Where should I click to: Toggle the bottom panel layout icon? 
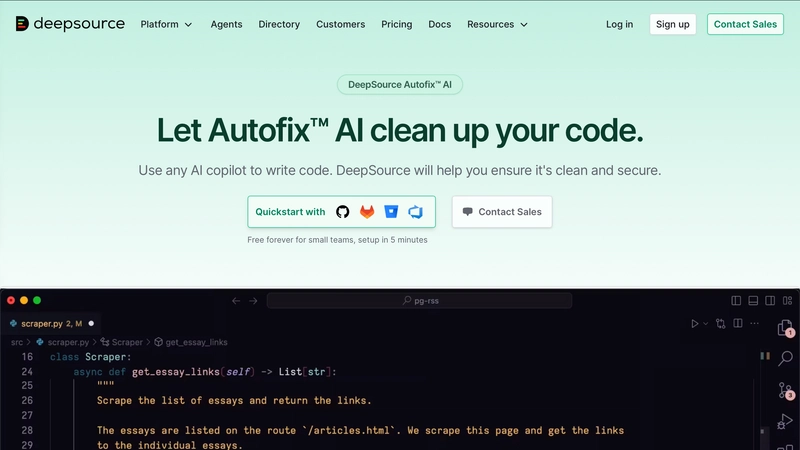[x=753, y=300]
